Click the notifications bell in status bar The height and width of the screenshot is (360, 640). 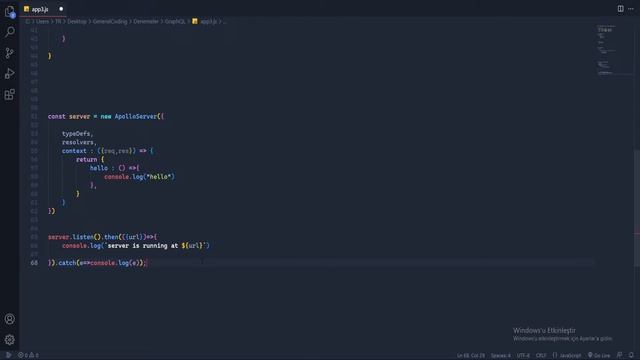point(631,355)
